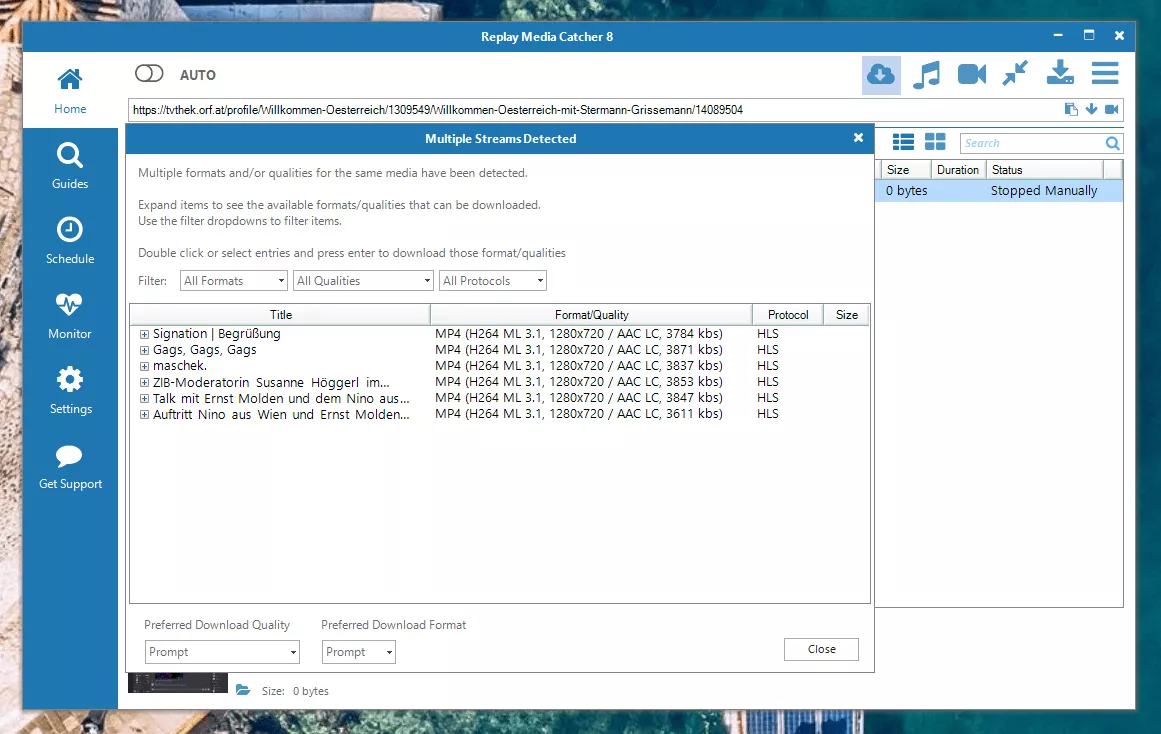Select the cloud download mode icon
This screenshot has width=1161, height=734.
881,75
